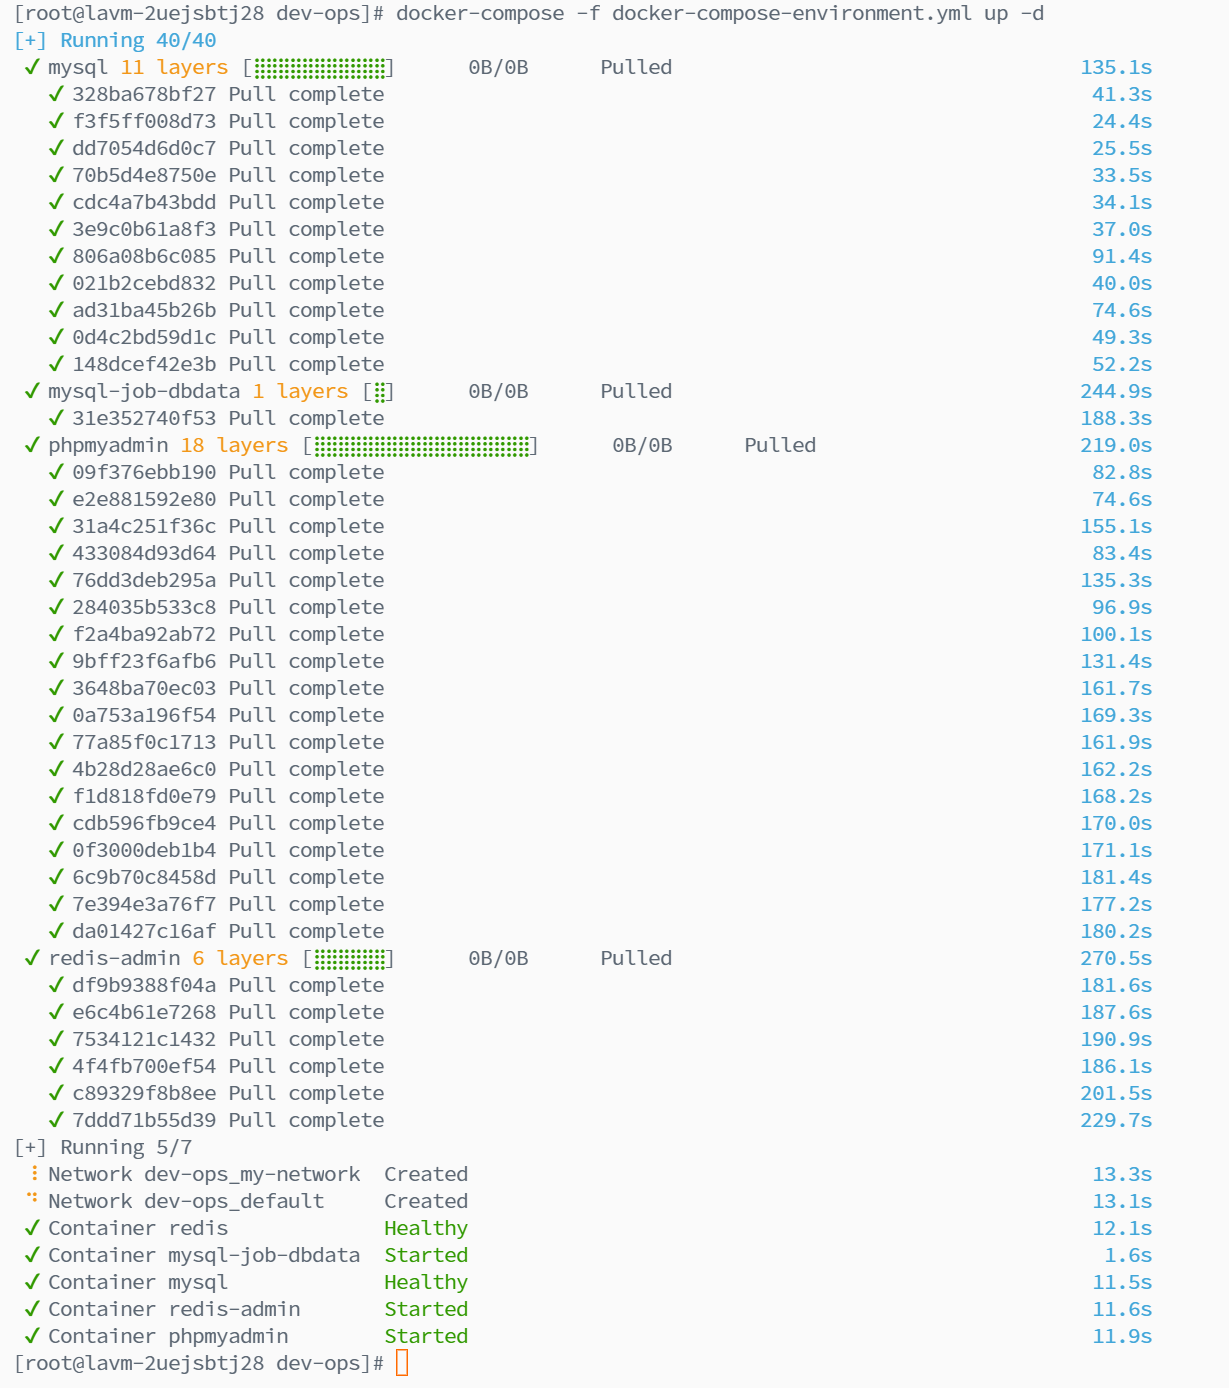Select the 'Running 5/7' status line
The width and height of the screenshot is (1229, 1388).
coord(103,1148)
